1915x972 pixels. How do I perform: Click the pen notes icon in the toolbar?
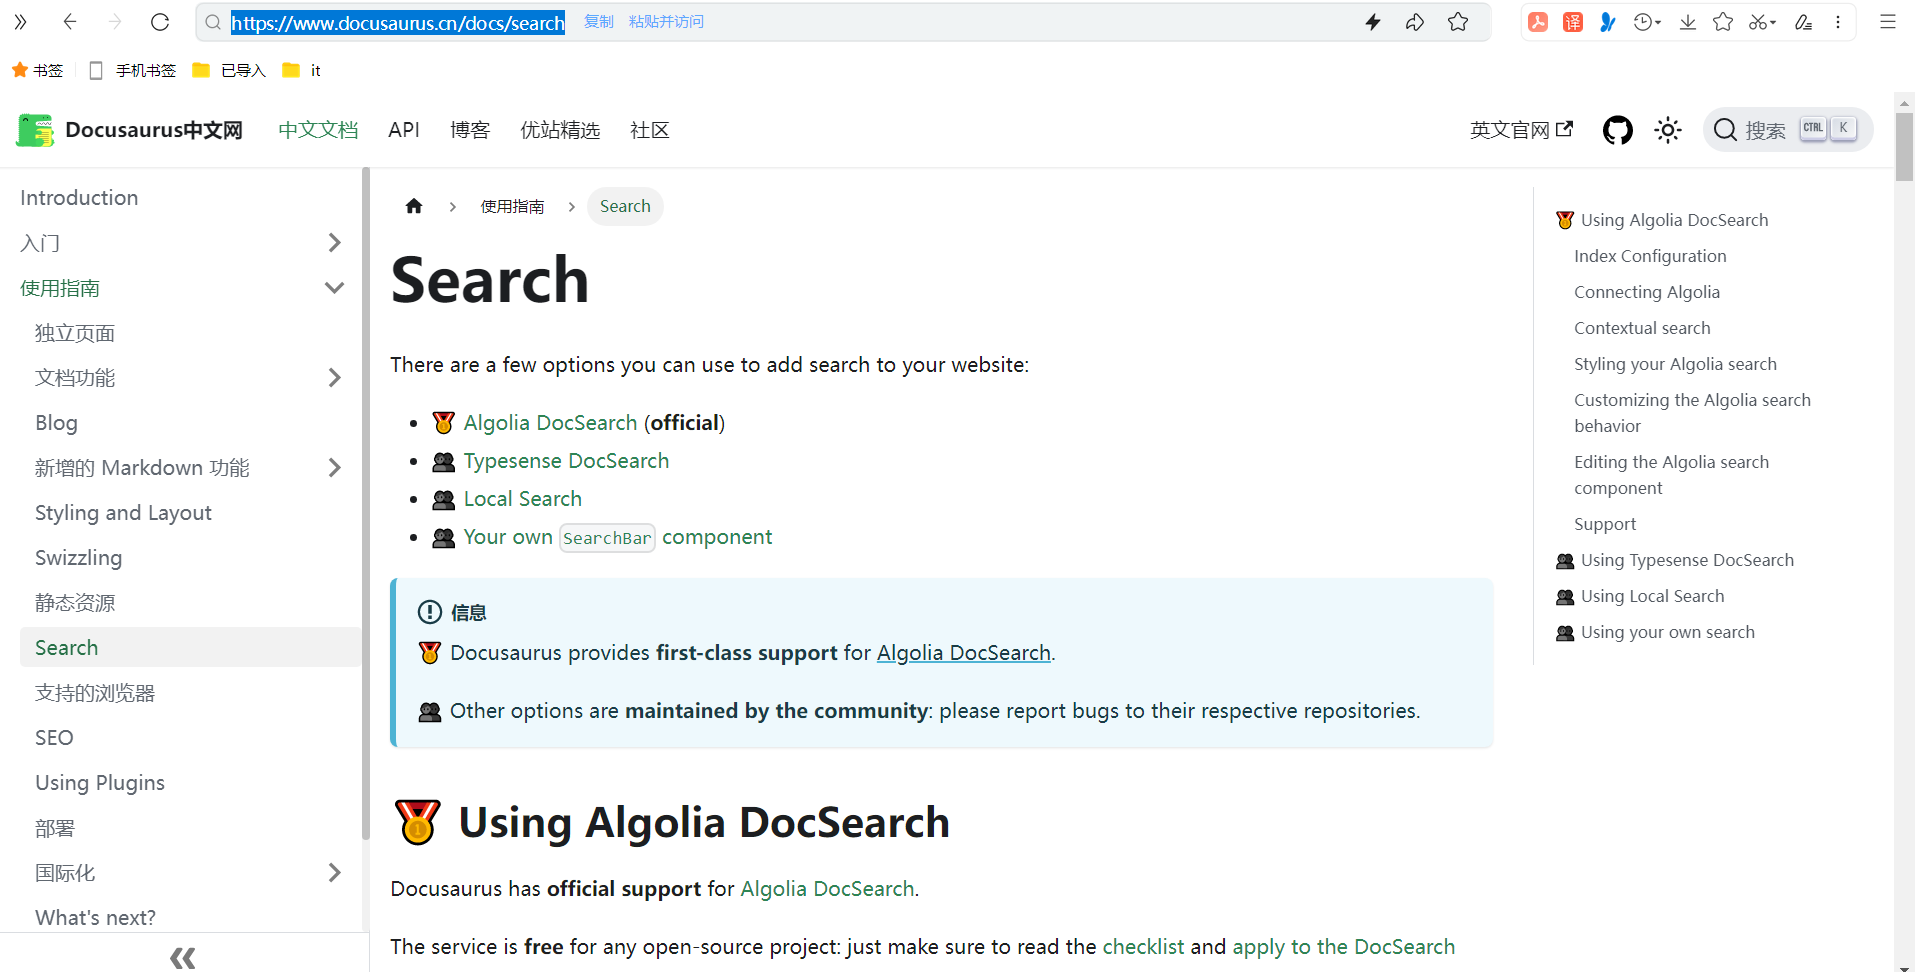coord(1803,22)
